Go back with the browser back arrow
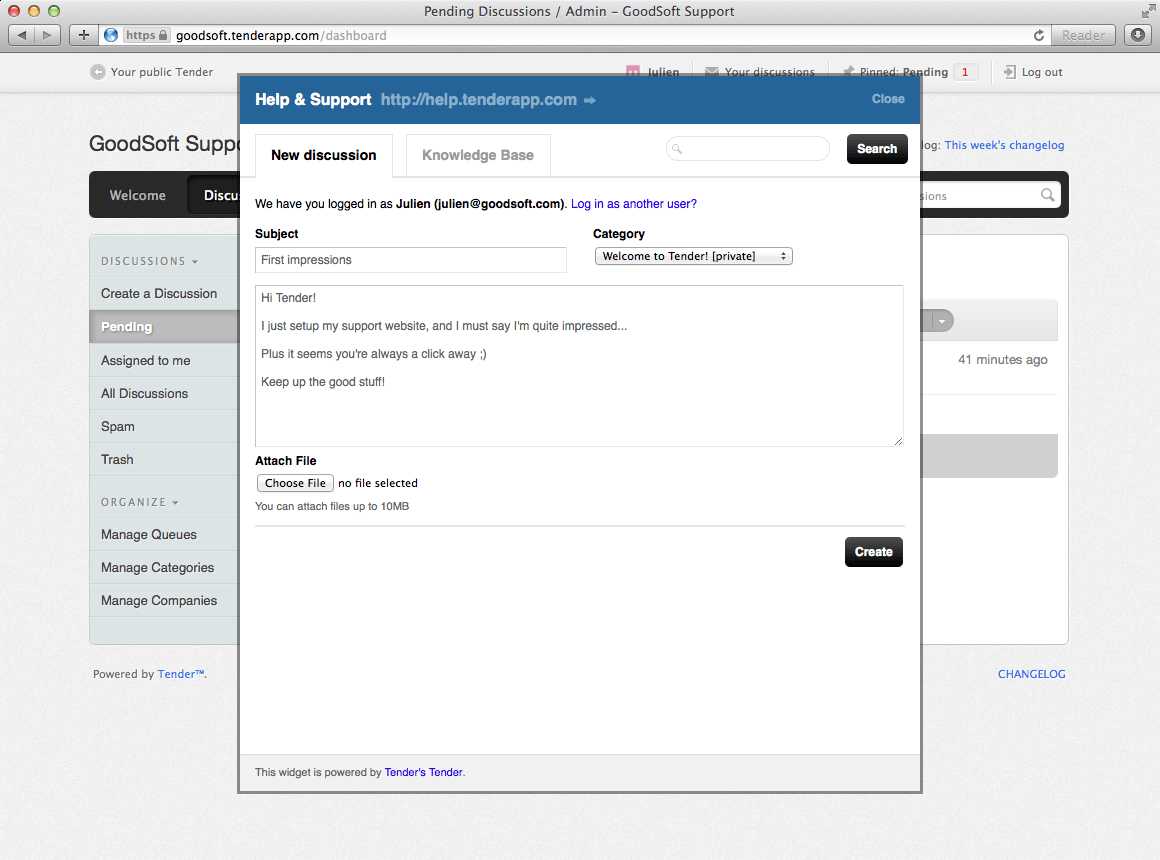 coord(22,35)
